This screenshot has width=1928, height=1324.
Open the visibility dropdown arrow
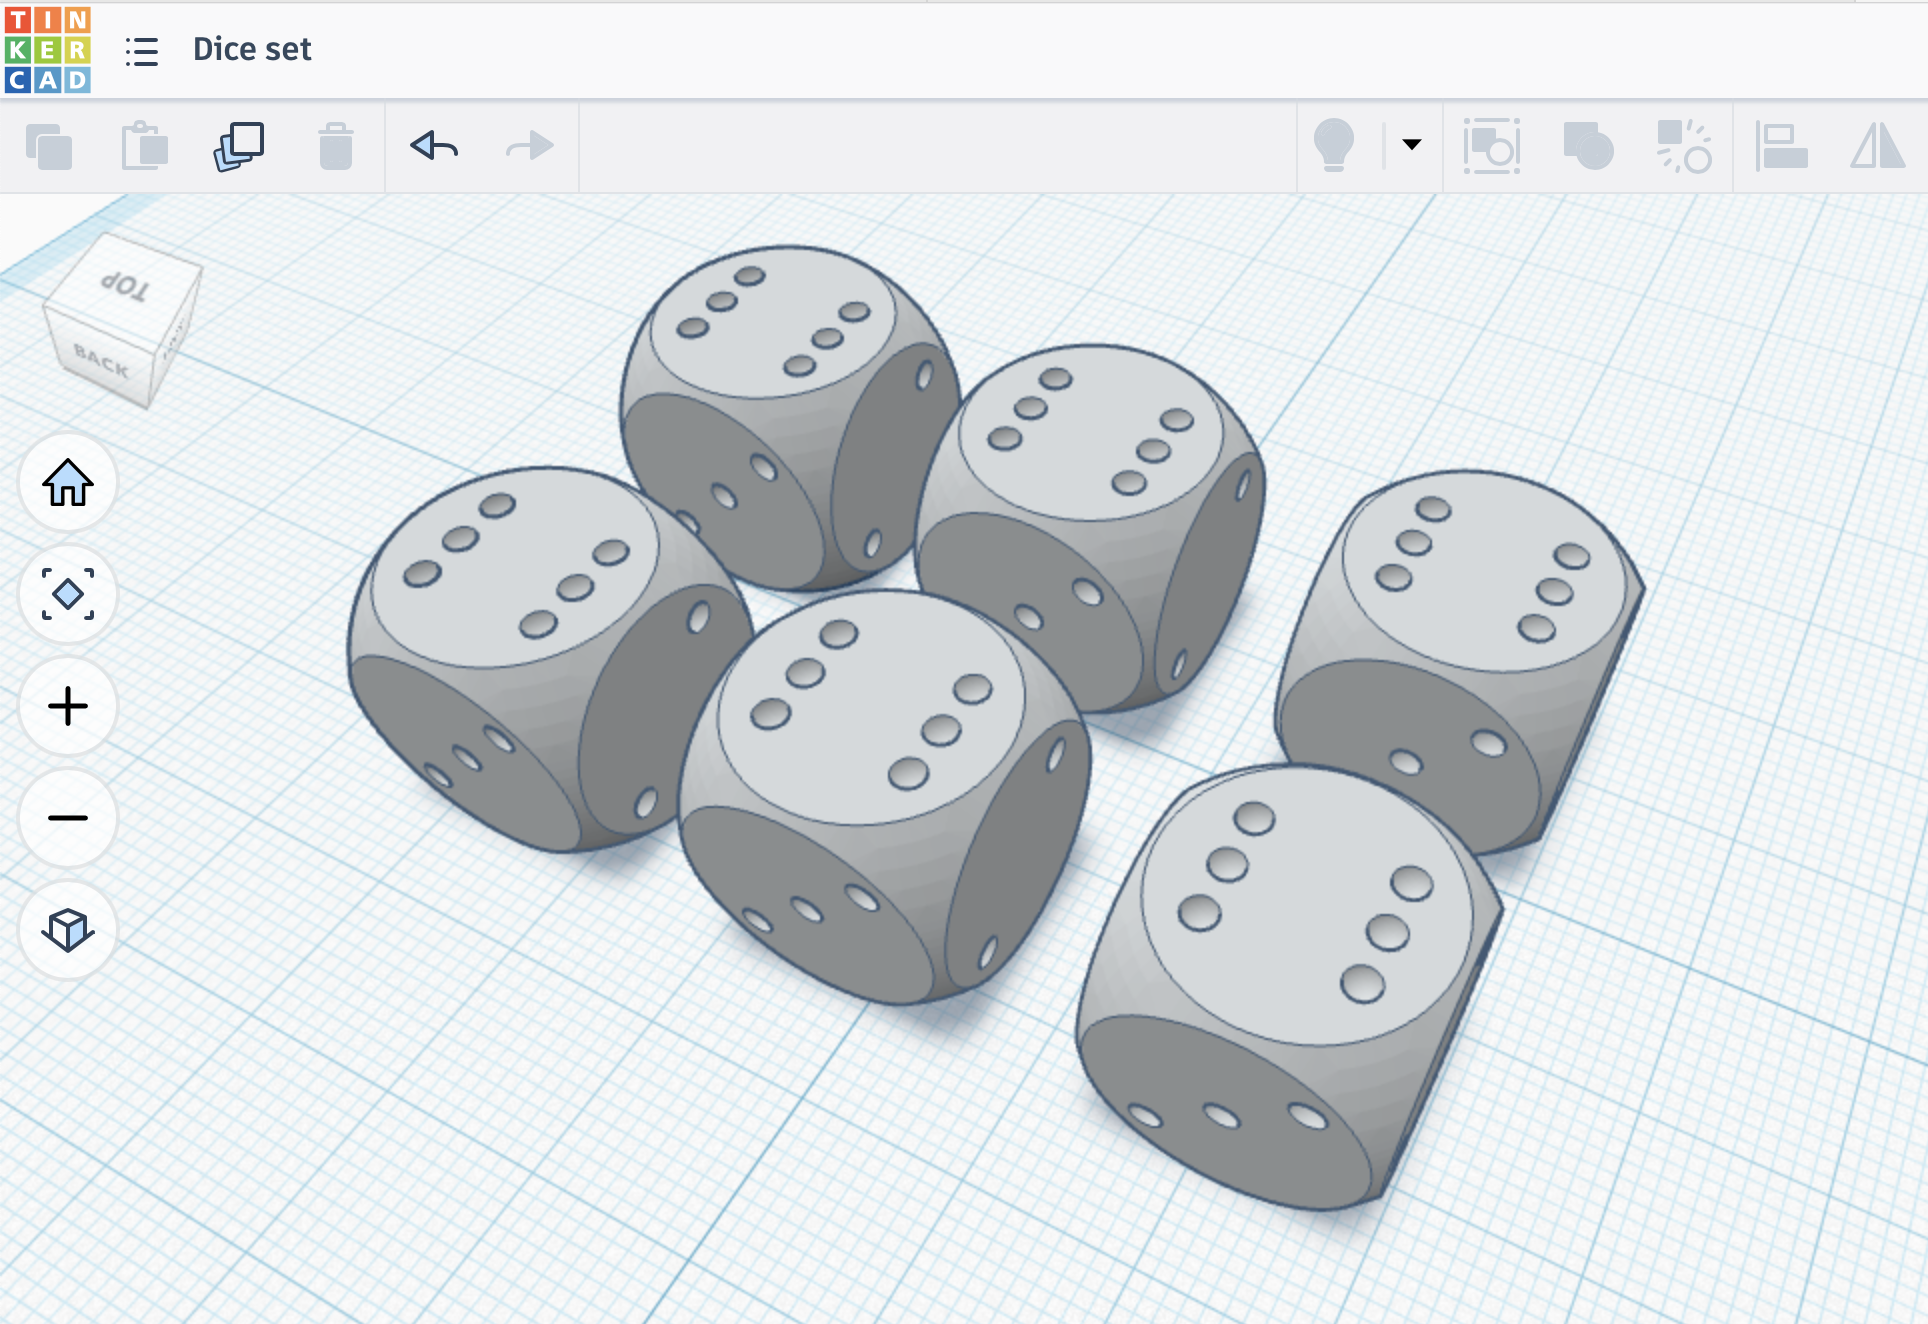point(1412,145)
